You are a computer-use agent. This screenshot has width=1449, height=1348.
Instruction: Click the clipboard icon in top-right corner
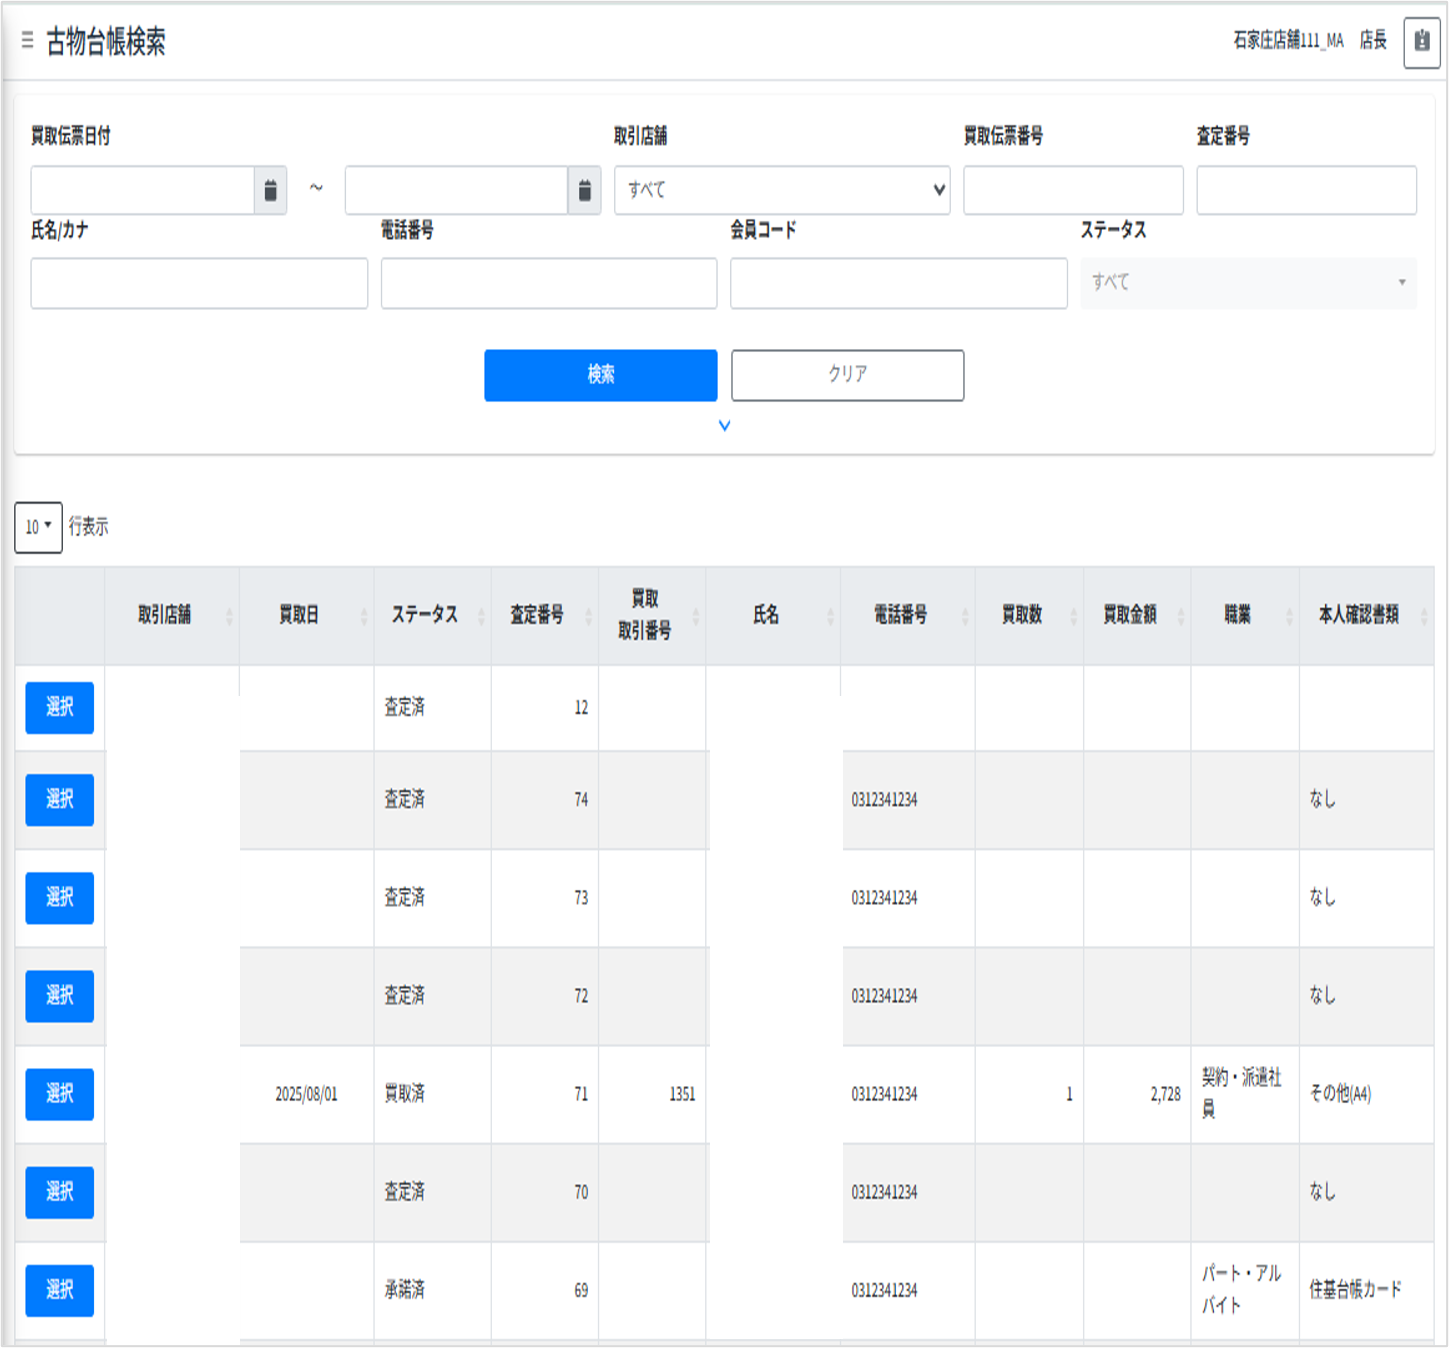coord(1421,42)
